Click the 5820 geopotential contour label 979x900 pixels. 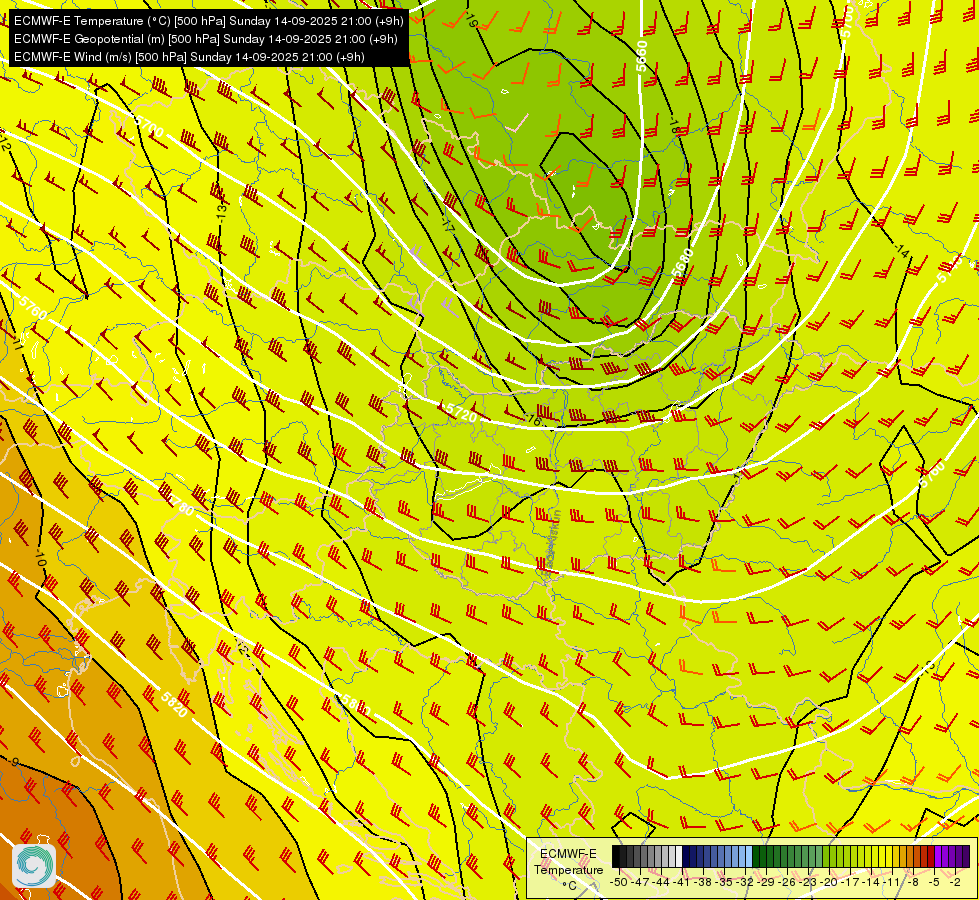(x=174, y=704)
